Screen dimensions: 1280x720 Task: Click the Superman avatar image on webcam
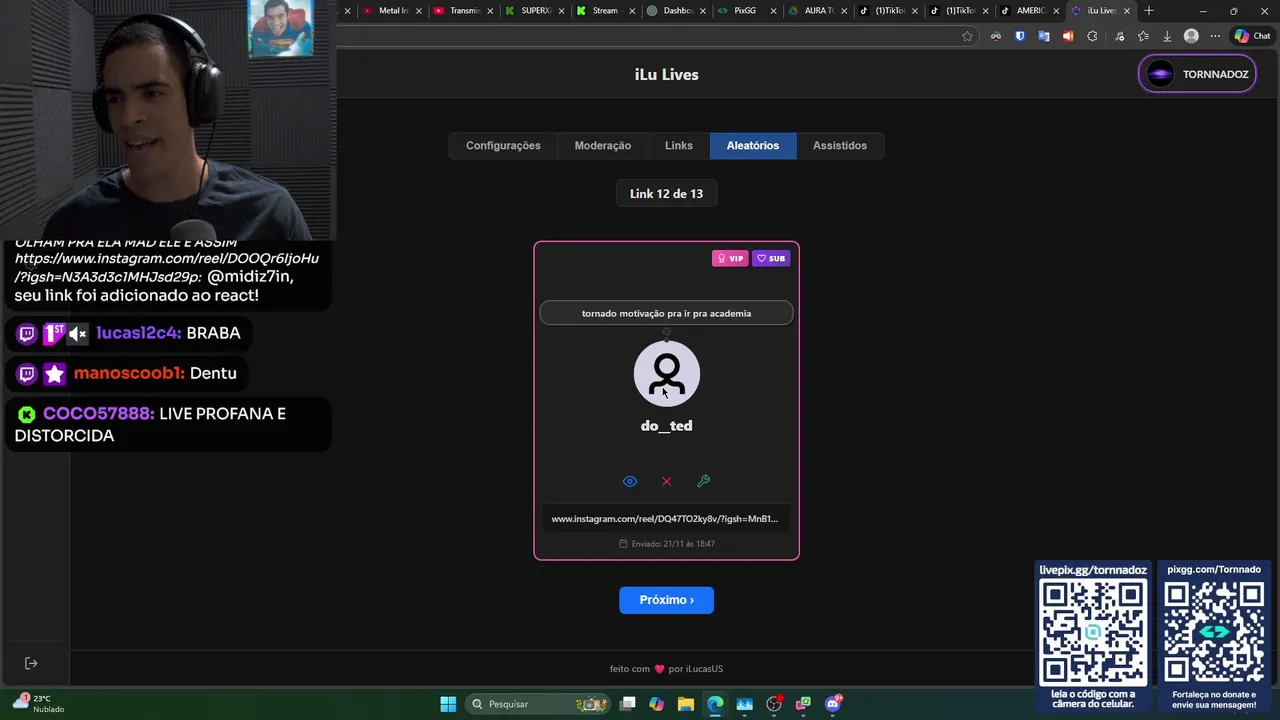280,28
